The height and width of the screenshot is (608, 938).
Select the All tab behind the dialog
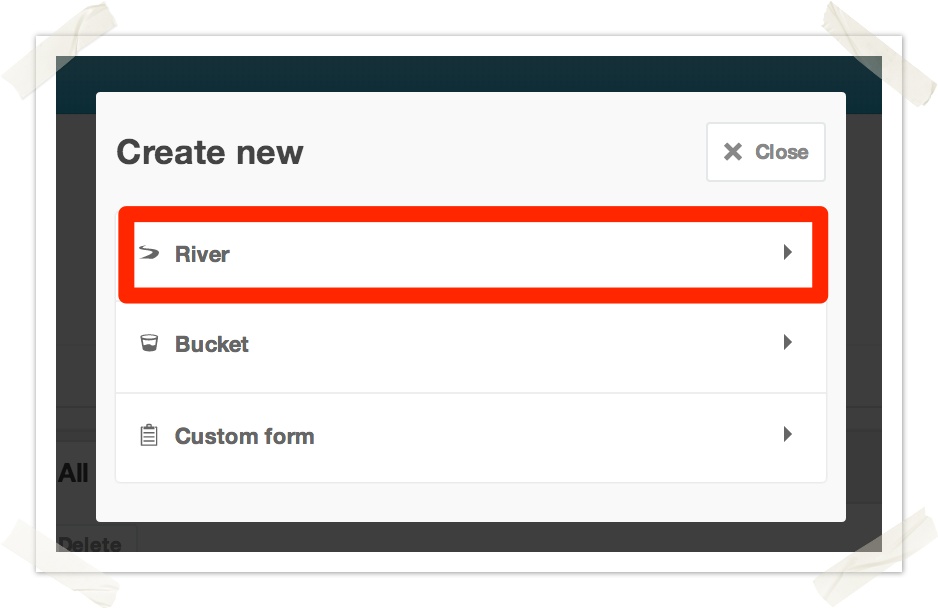(x=73, y=473)
